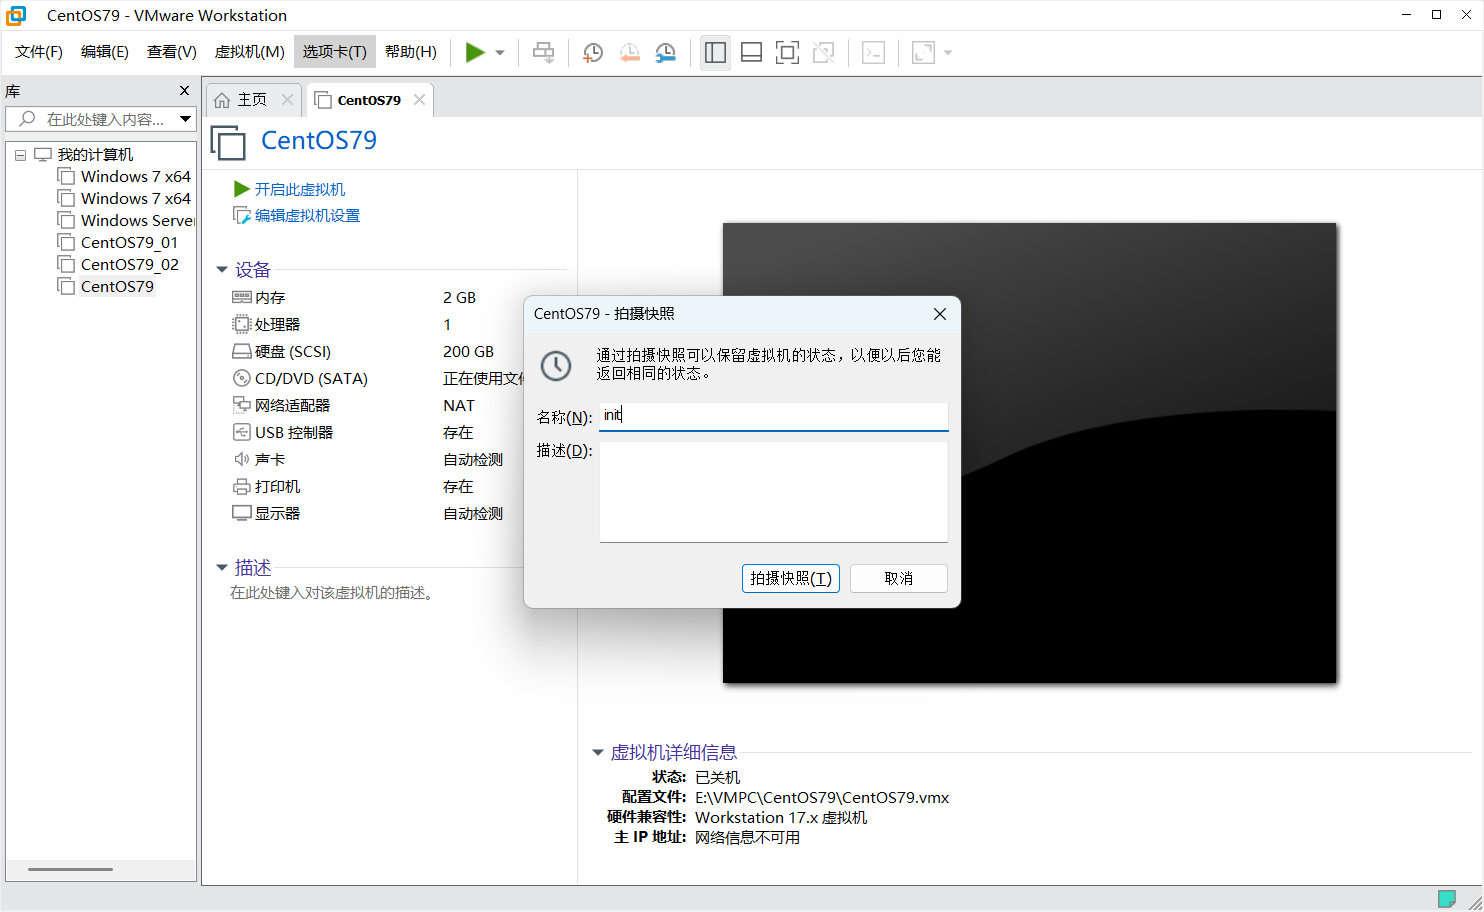The image size is (1484, 912).
Task: Collapse the 虚拟机详细信息 section
Action: click(x=598, y=752)
